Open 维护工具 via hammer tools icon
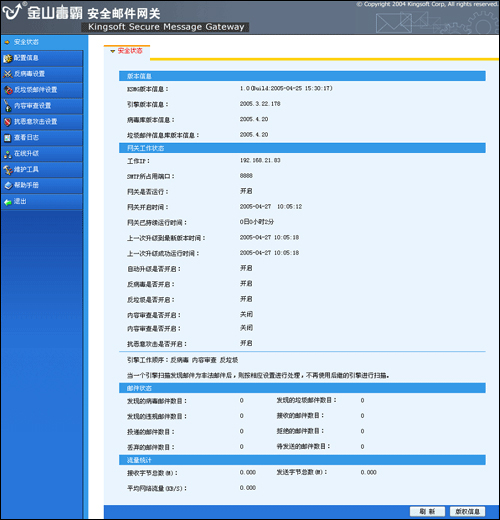This screenshot has width=500, height=520. pyautogui.click(x=8, y=170)
